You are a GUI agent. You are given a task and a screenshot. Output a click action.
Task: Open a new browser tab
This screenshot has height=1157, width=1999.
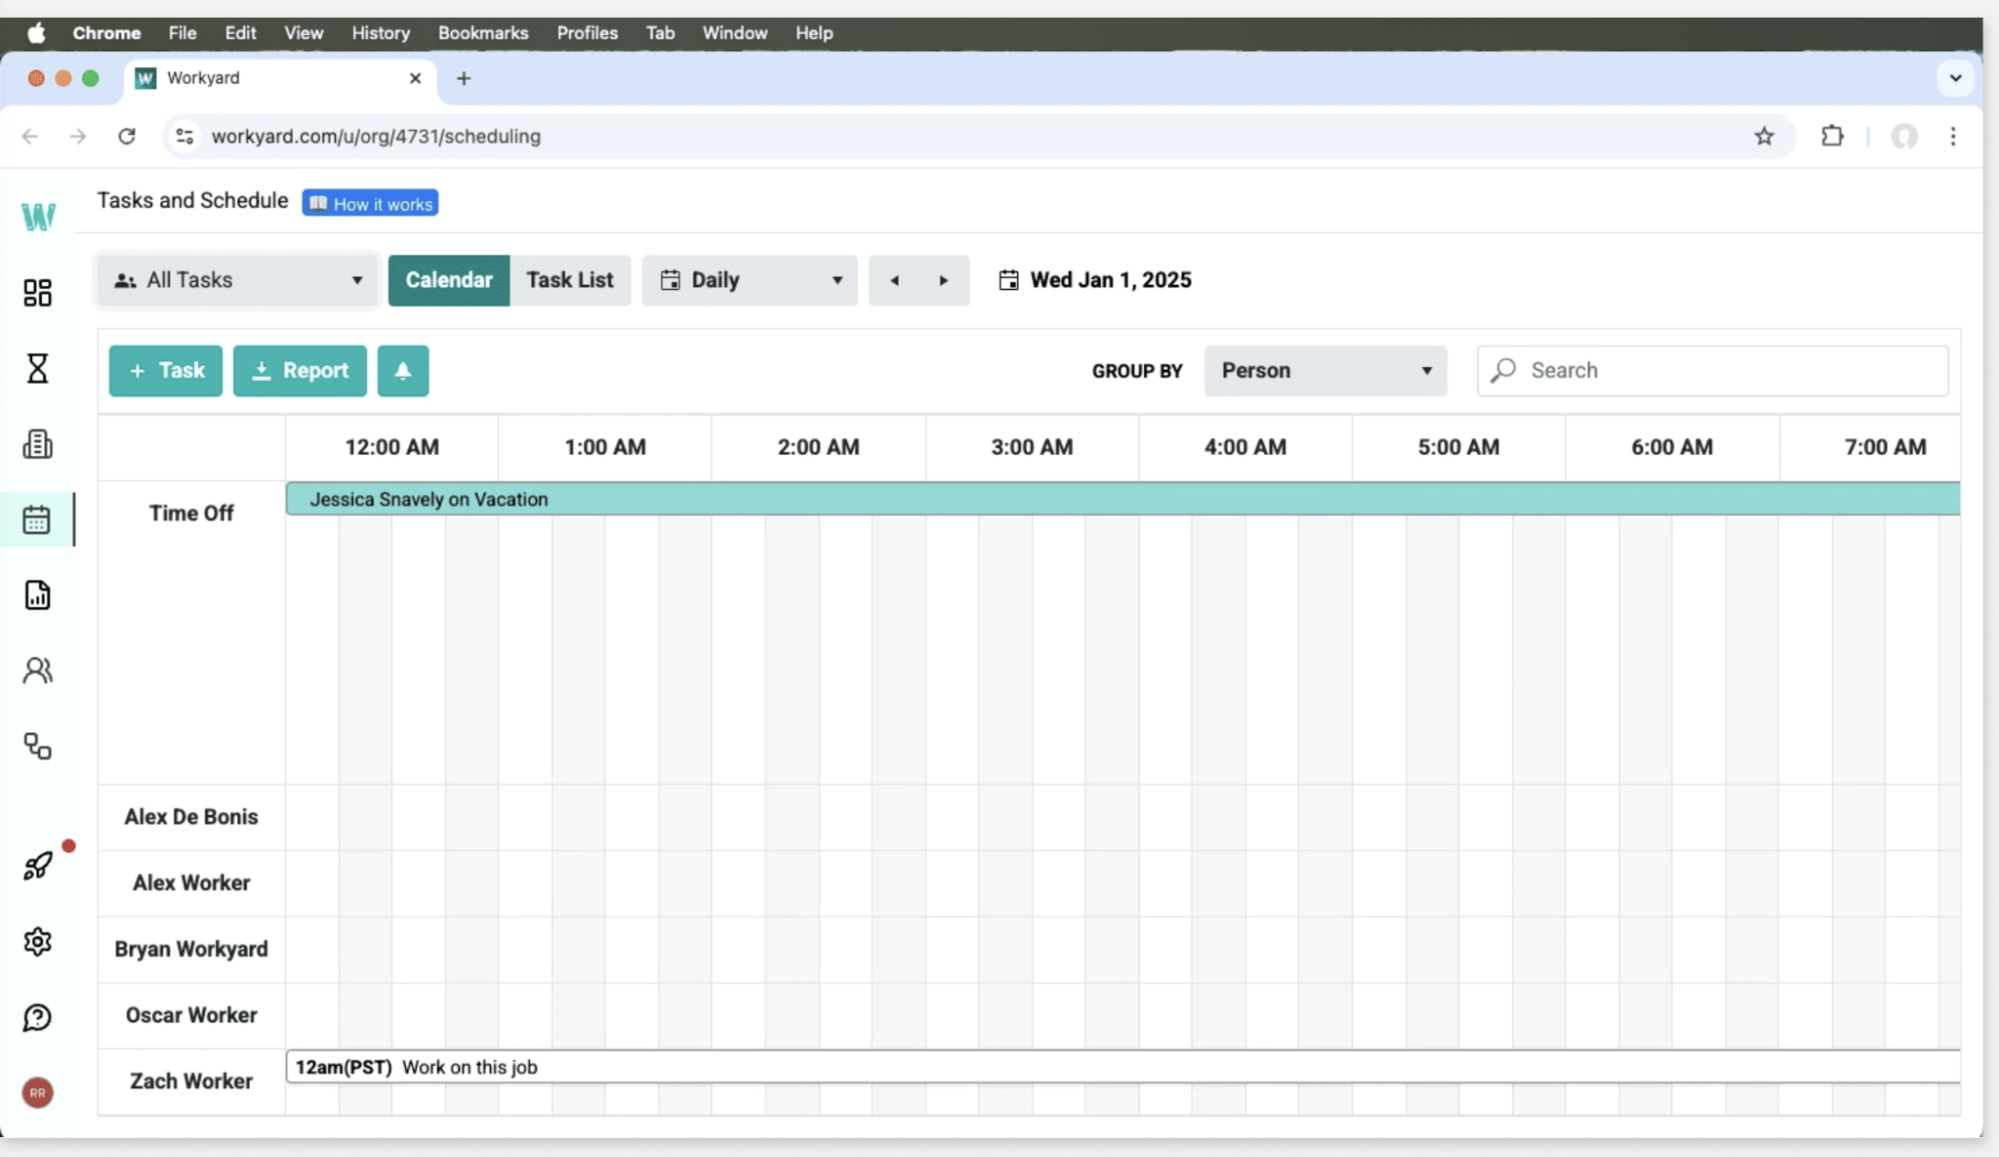(463, 78)
